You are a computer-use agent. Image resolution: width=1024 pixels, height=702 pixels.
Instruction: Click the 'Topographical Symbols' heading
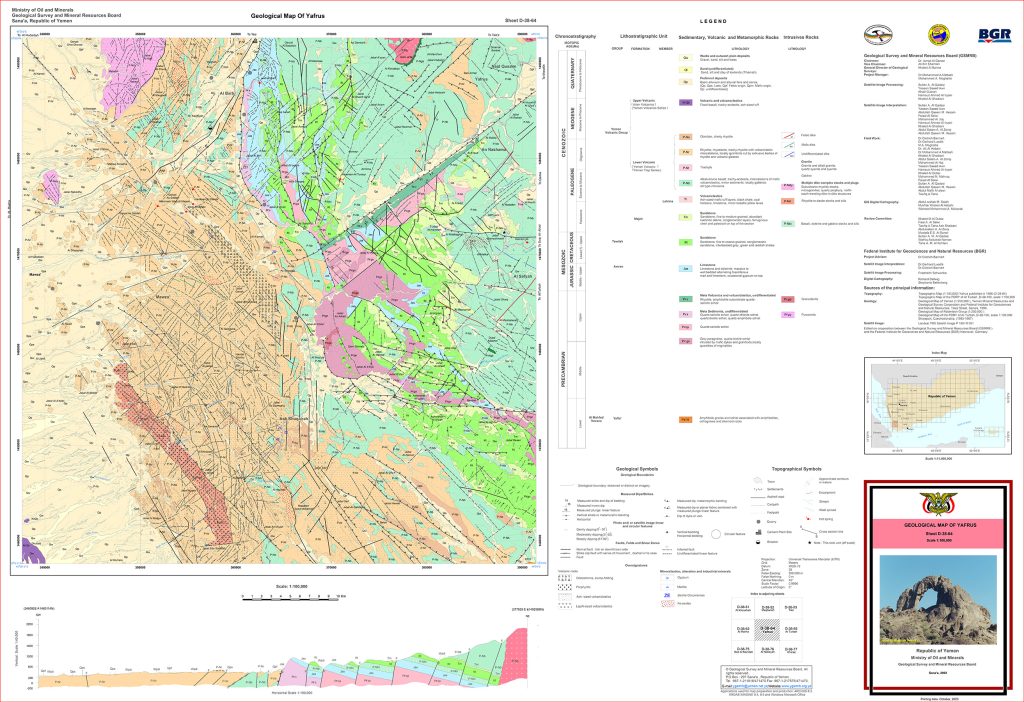pyautogui.click(x=797, y=468)
